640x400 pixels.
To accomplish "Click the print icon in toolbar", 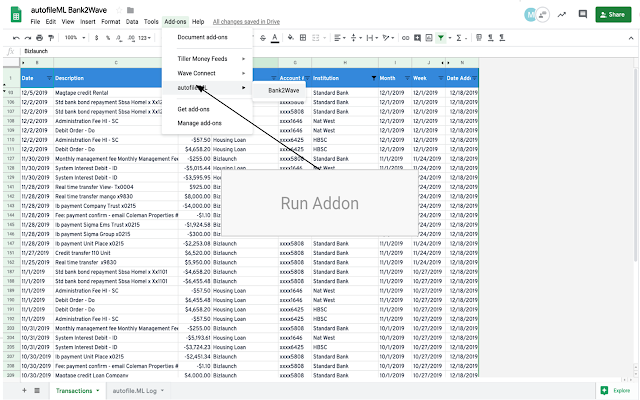I will click(x=39, y=38).
